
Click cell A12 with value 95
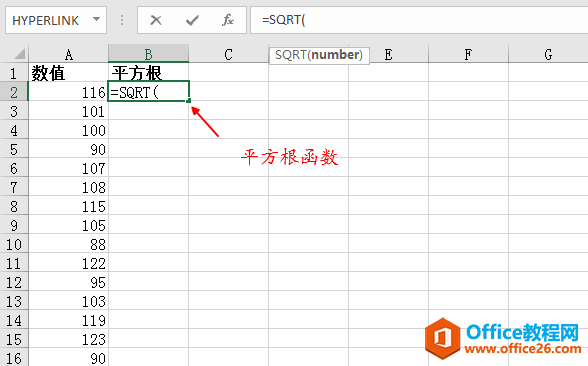point(68,282)
